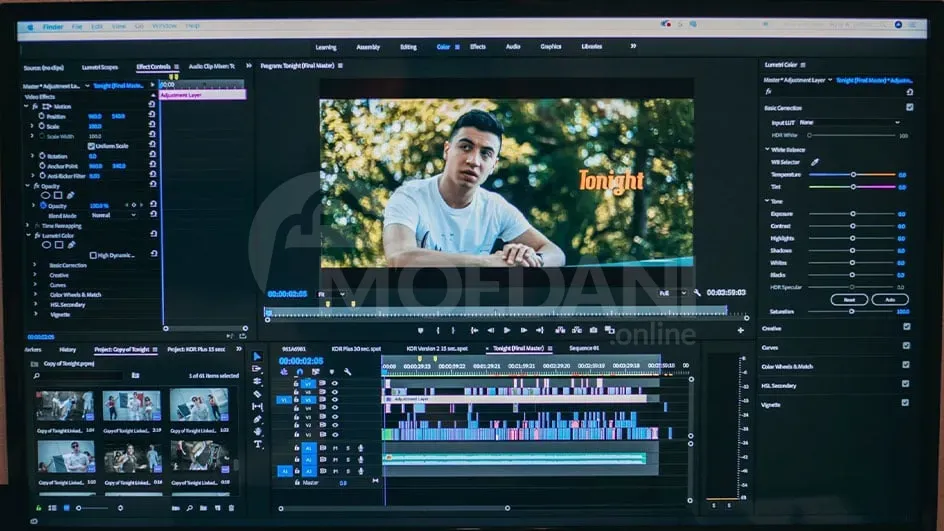
Task: Click the Opacity pen mask tool
Action: 70,196
